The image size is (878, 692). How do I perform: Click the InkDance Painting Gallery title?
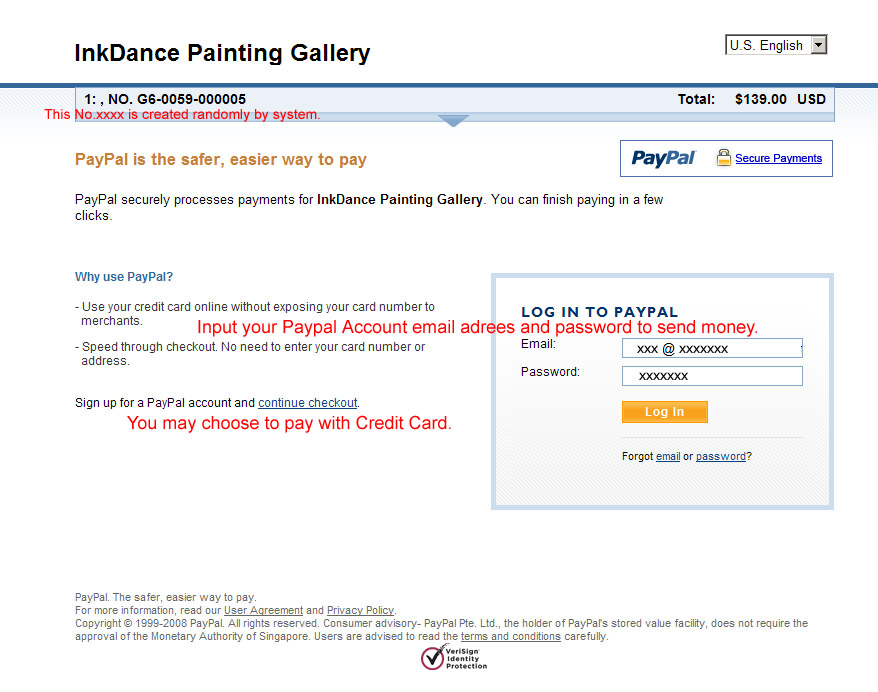coord(222,53)
